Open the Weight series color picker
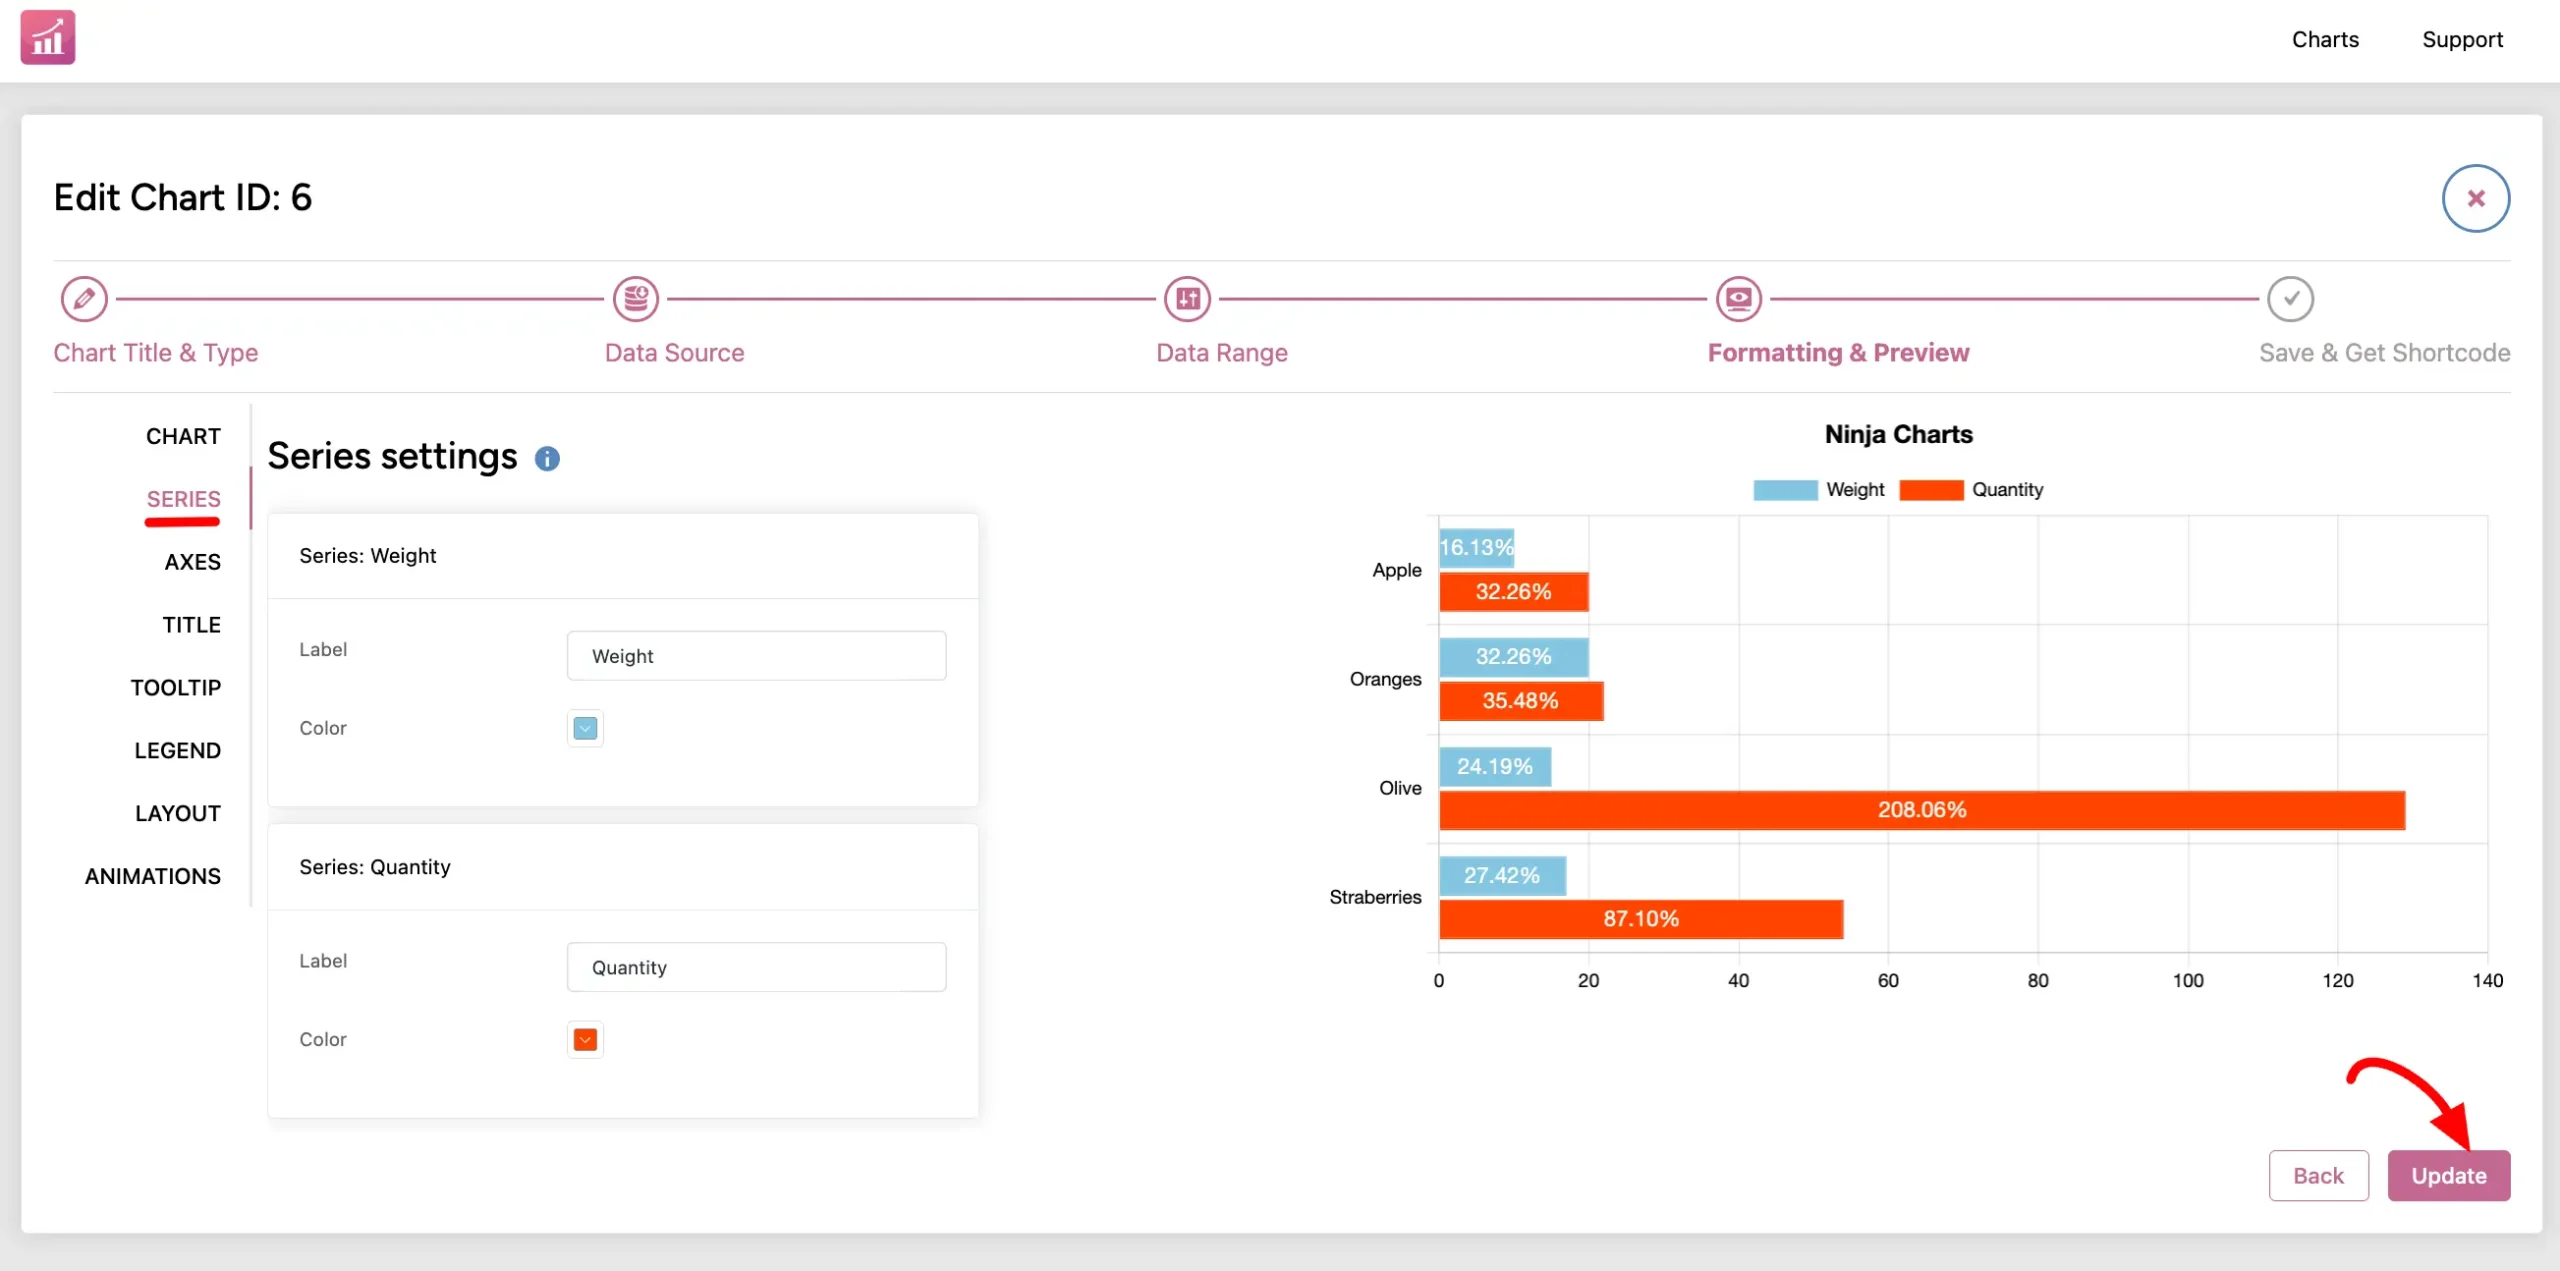 tap(585, 728)
